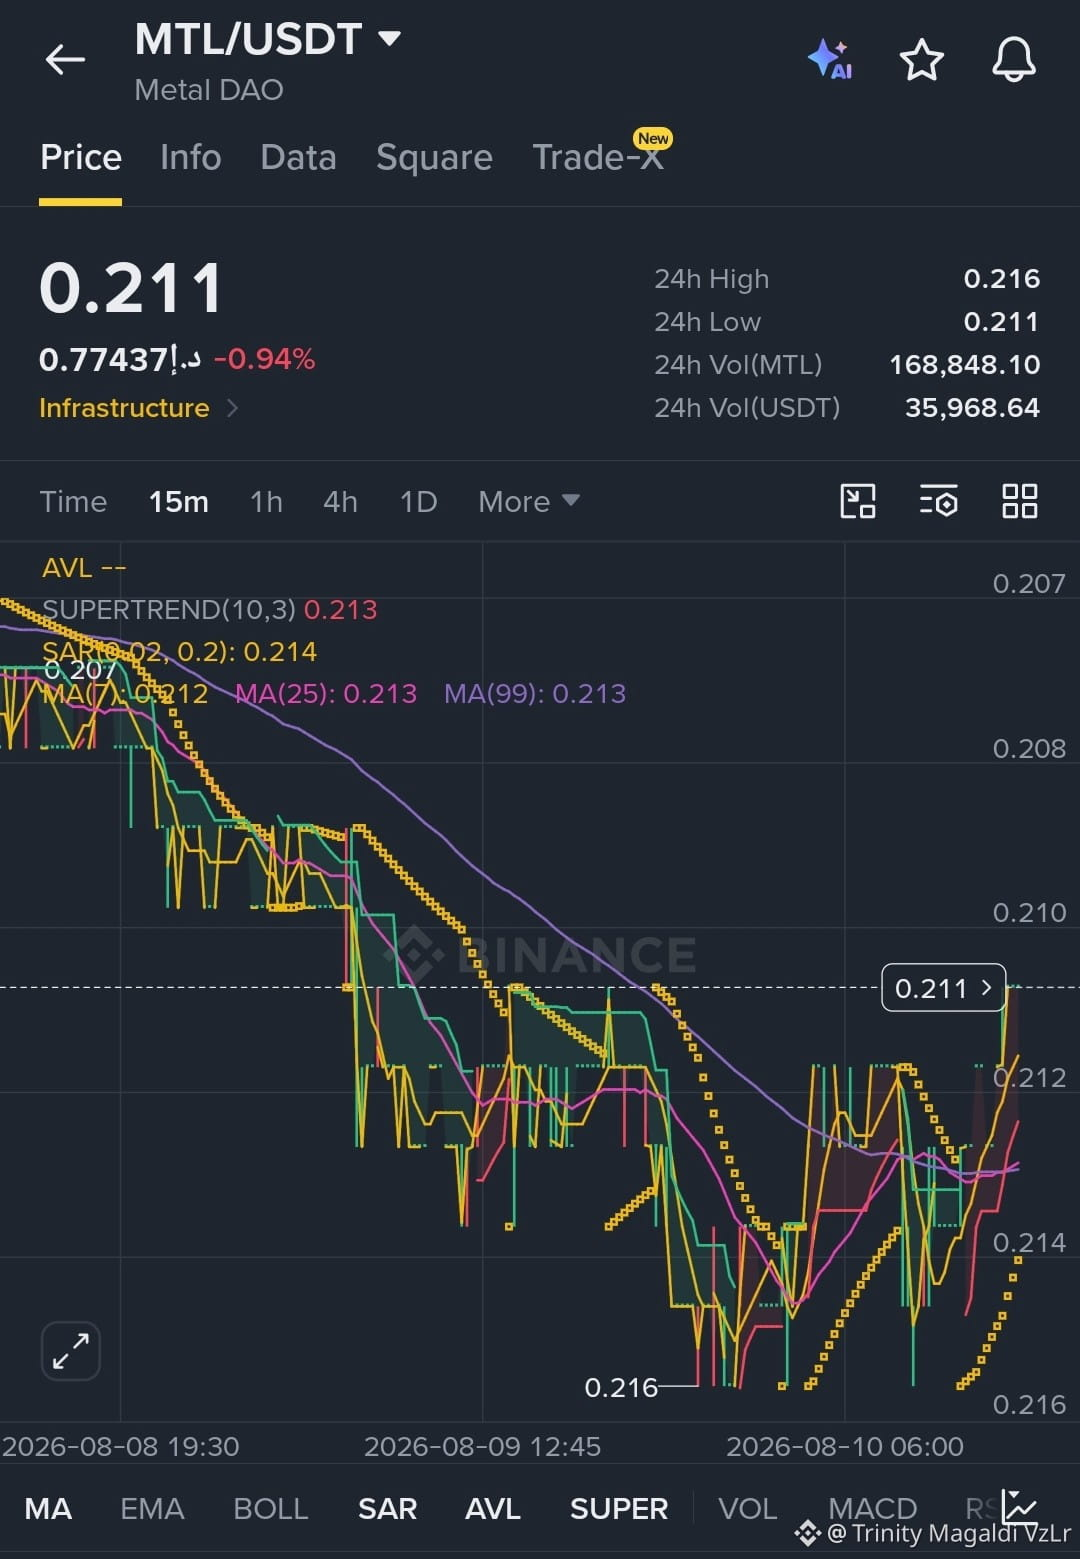This screenshot has height=1559, width=1080.
Task: Open the chart drawing tools icon
Action: (858, 501)
